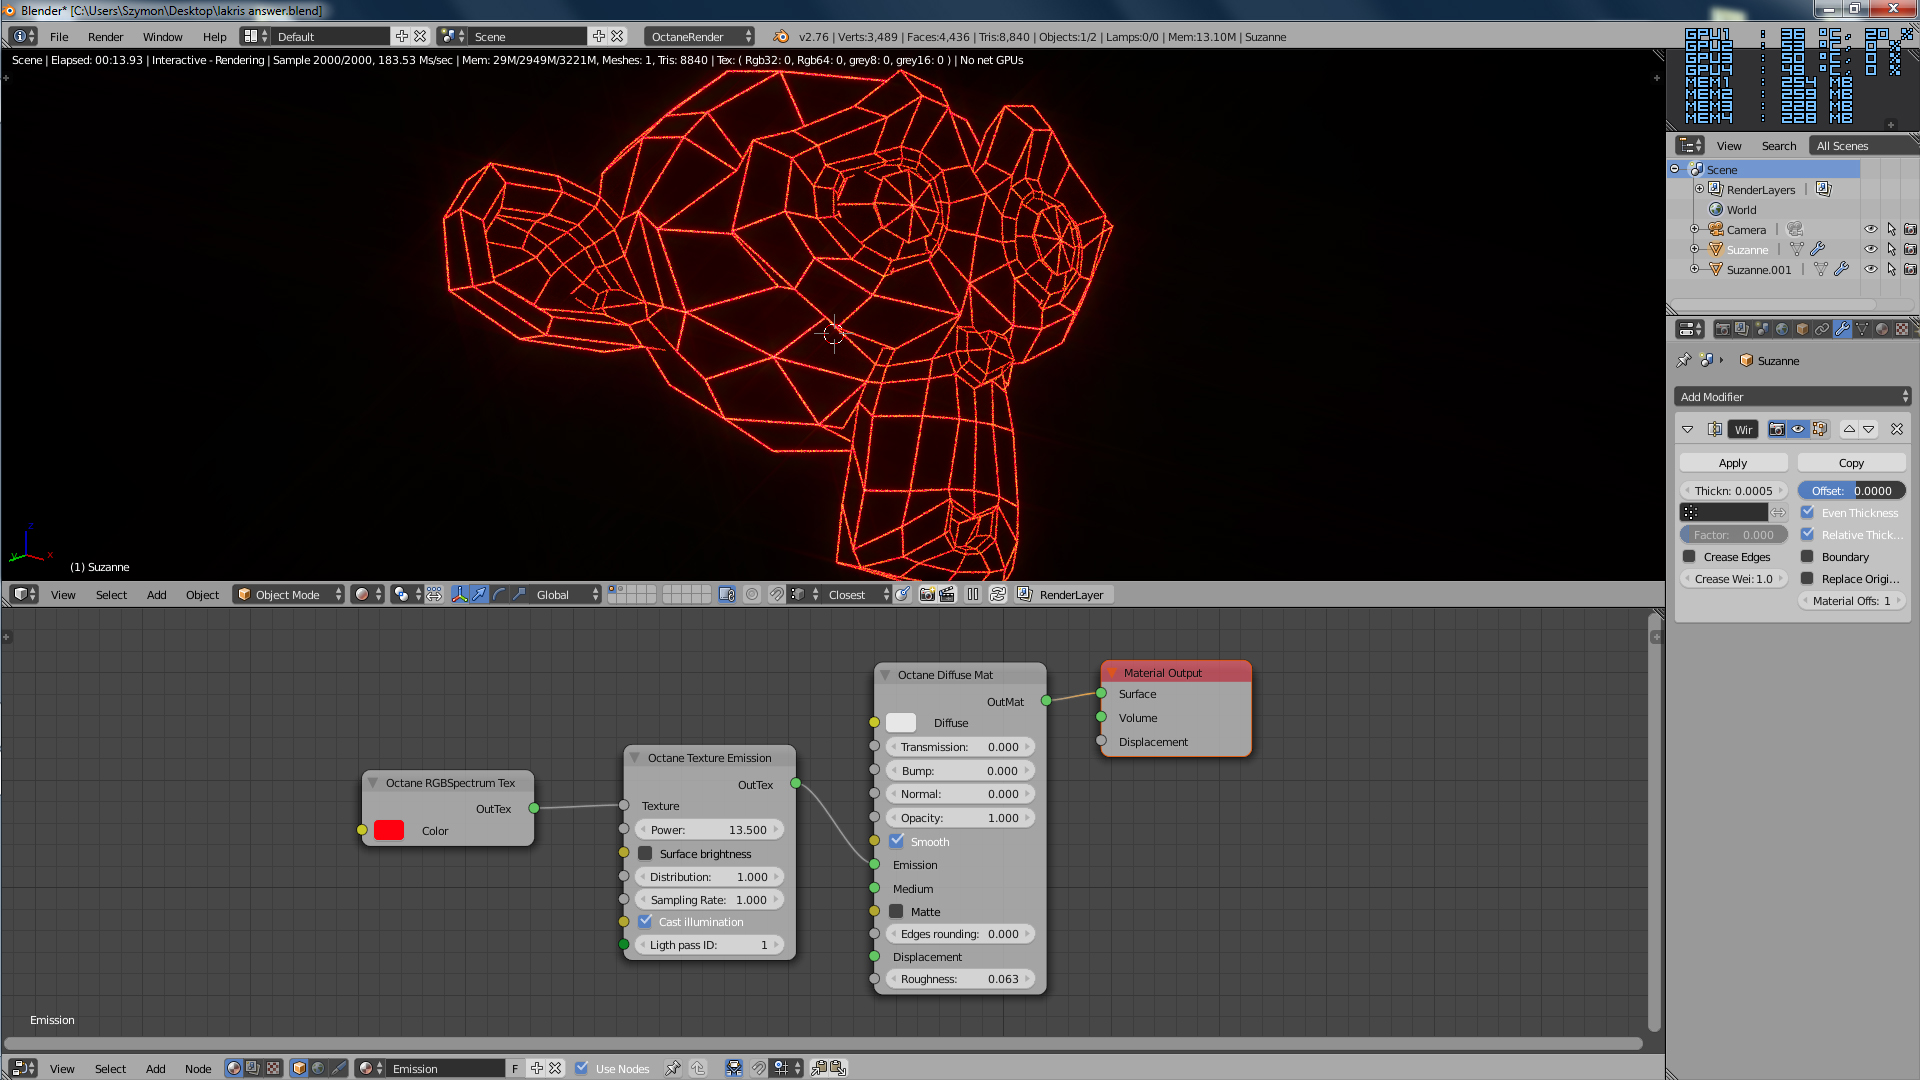1920x1080 pixels.
Task: Open the Add Modifier dropdown
Action: [1792, 397]
